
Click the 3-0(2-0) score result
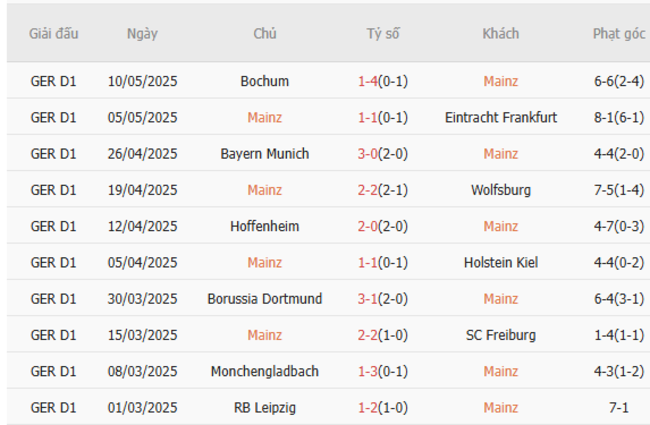click(382, 154)
